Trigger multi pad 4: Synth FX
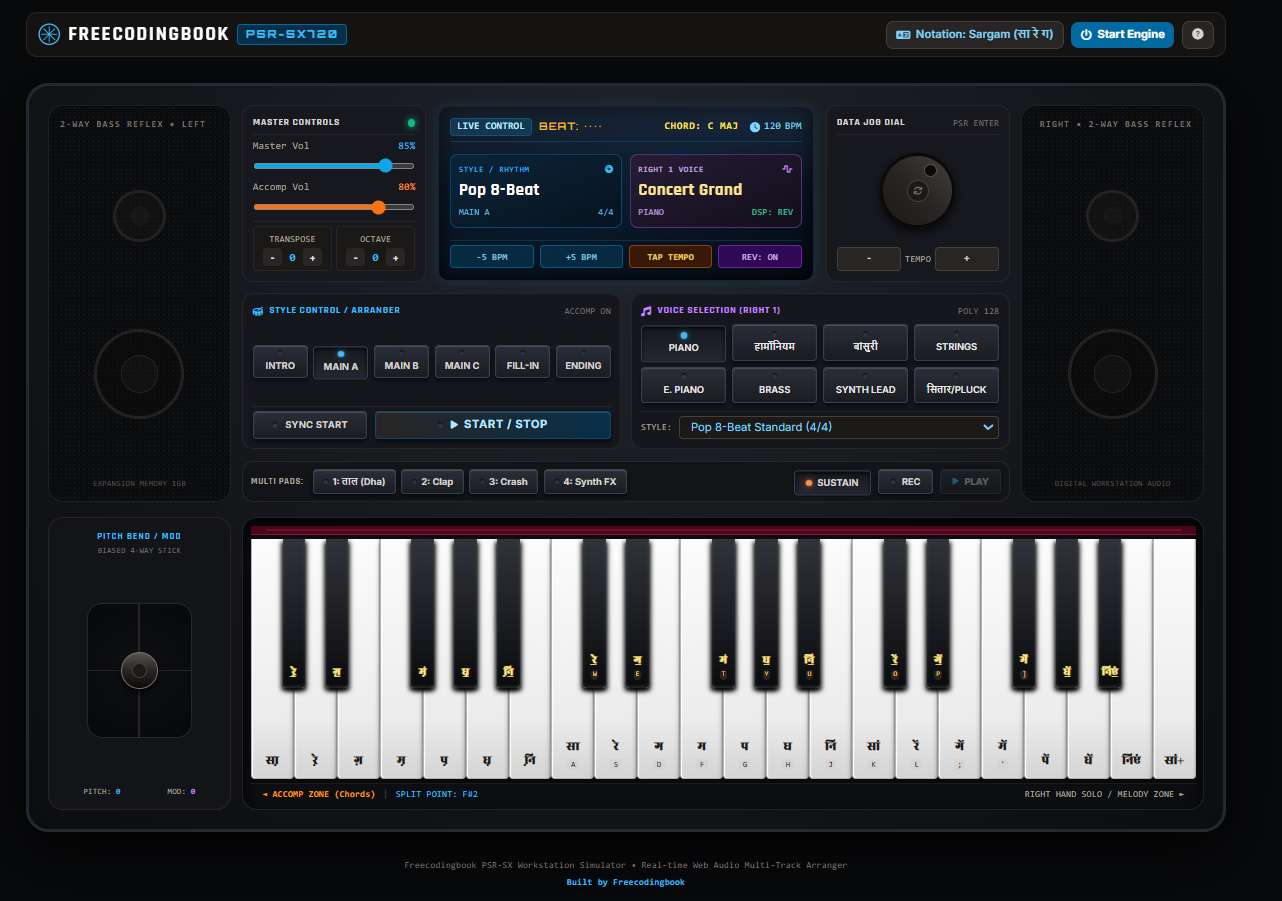Viewport: 1282px width, 901px height. (585, 482)
